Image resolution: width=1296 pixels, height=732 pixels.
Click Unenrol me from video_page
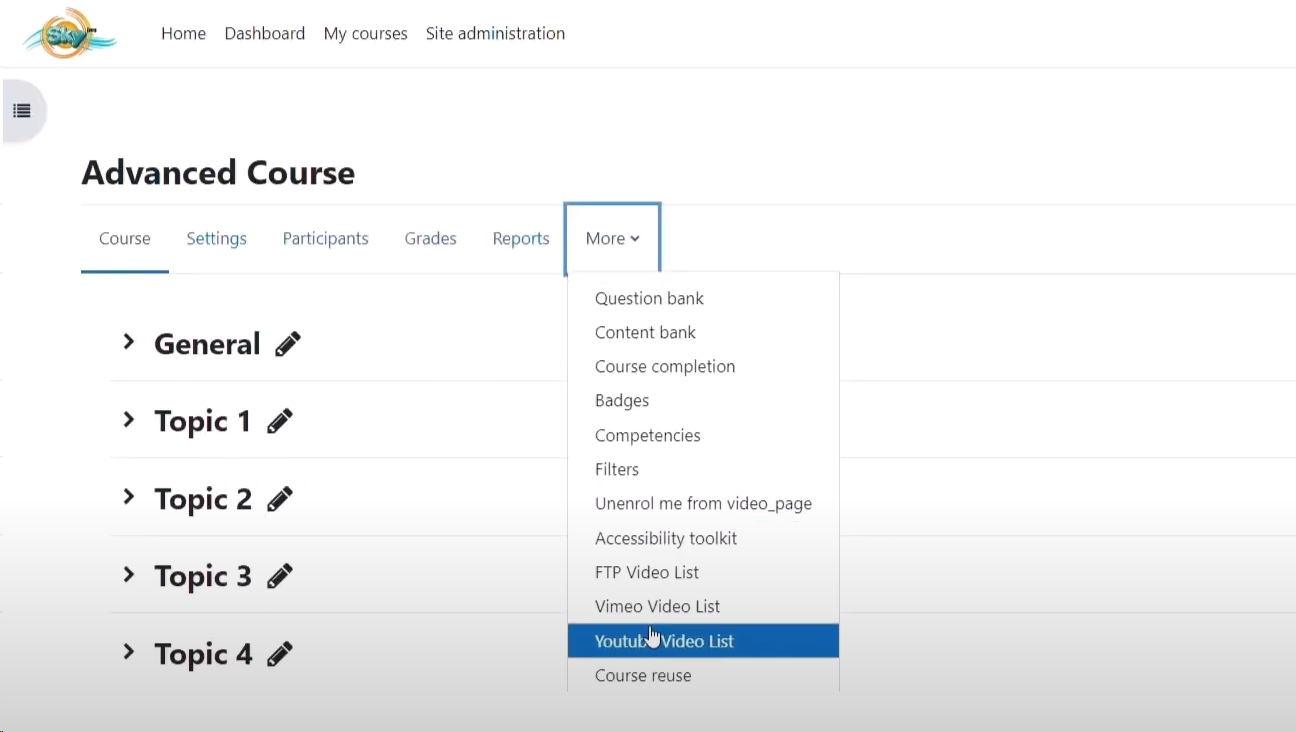[703, 503]
